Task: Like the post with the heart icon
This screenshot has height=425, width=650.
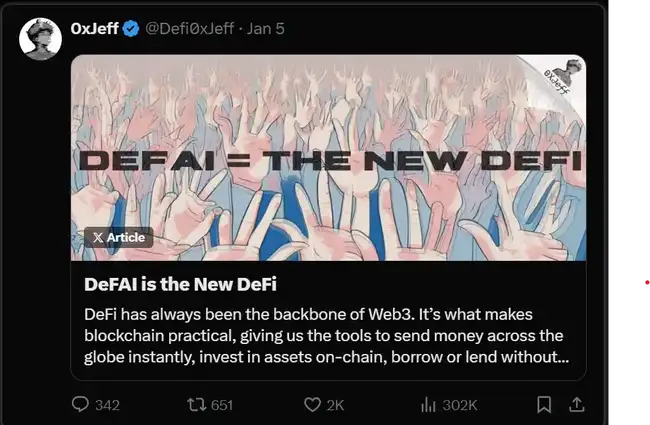Action: 312,404
